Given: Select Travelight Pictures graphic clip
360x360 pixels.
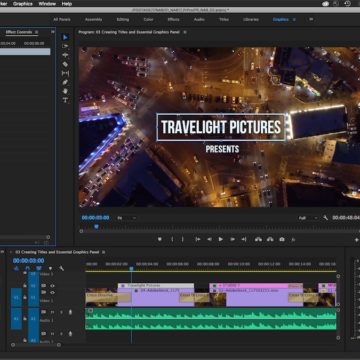Looking at the screenshot, I should point(156,286).
